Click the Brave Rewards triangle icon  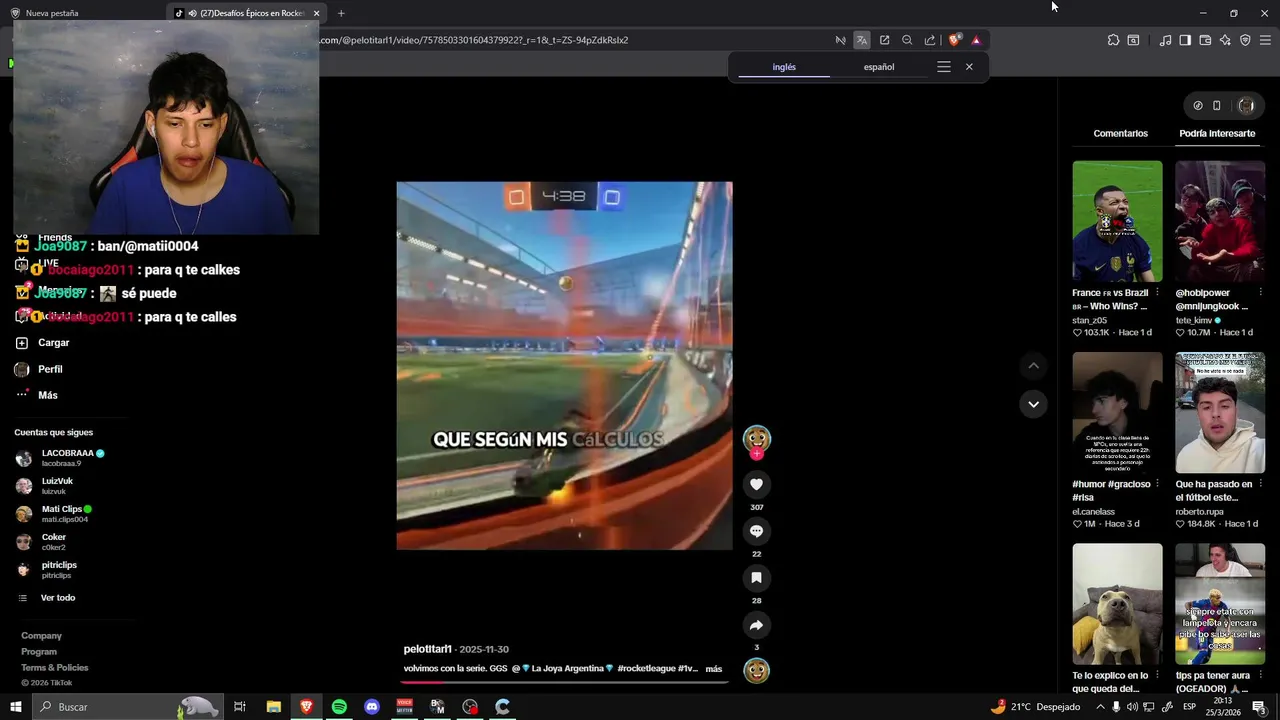(x=976, y=40)
